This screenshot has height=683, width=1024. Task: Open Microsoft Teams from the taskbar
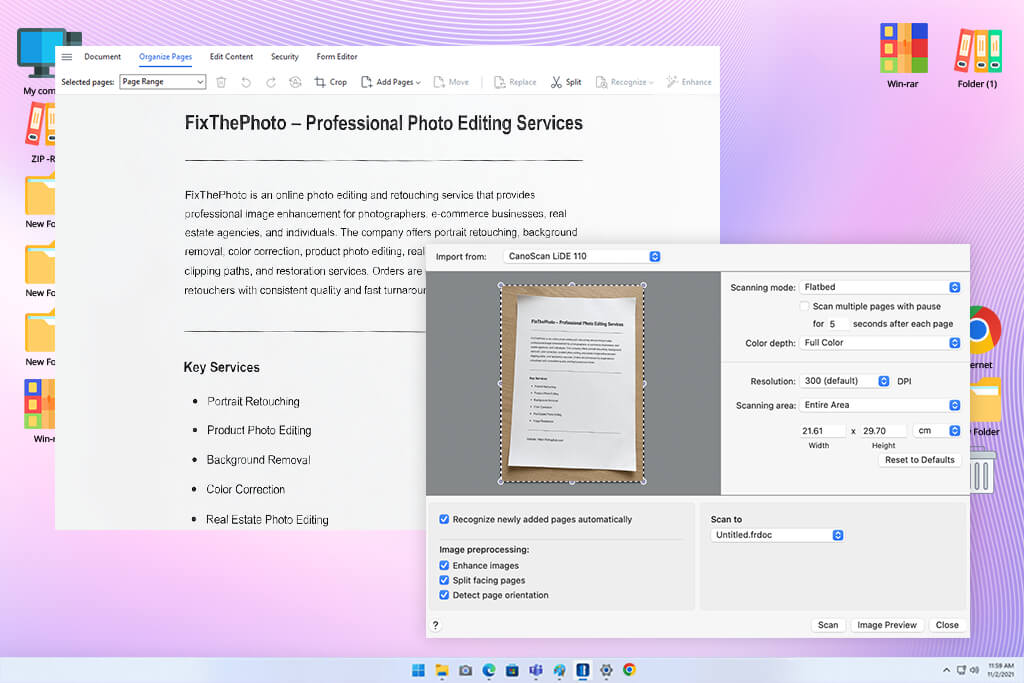[x=536, y=670]
